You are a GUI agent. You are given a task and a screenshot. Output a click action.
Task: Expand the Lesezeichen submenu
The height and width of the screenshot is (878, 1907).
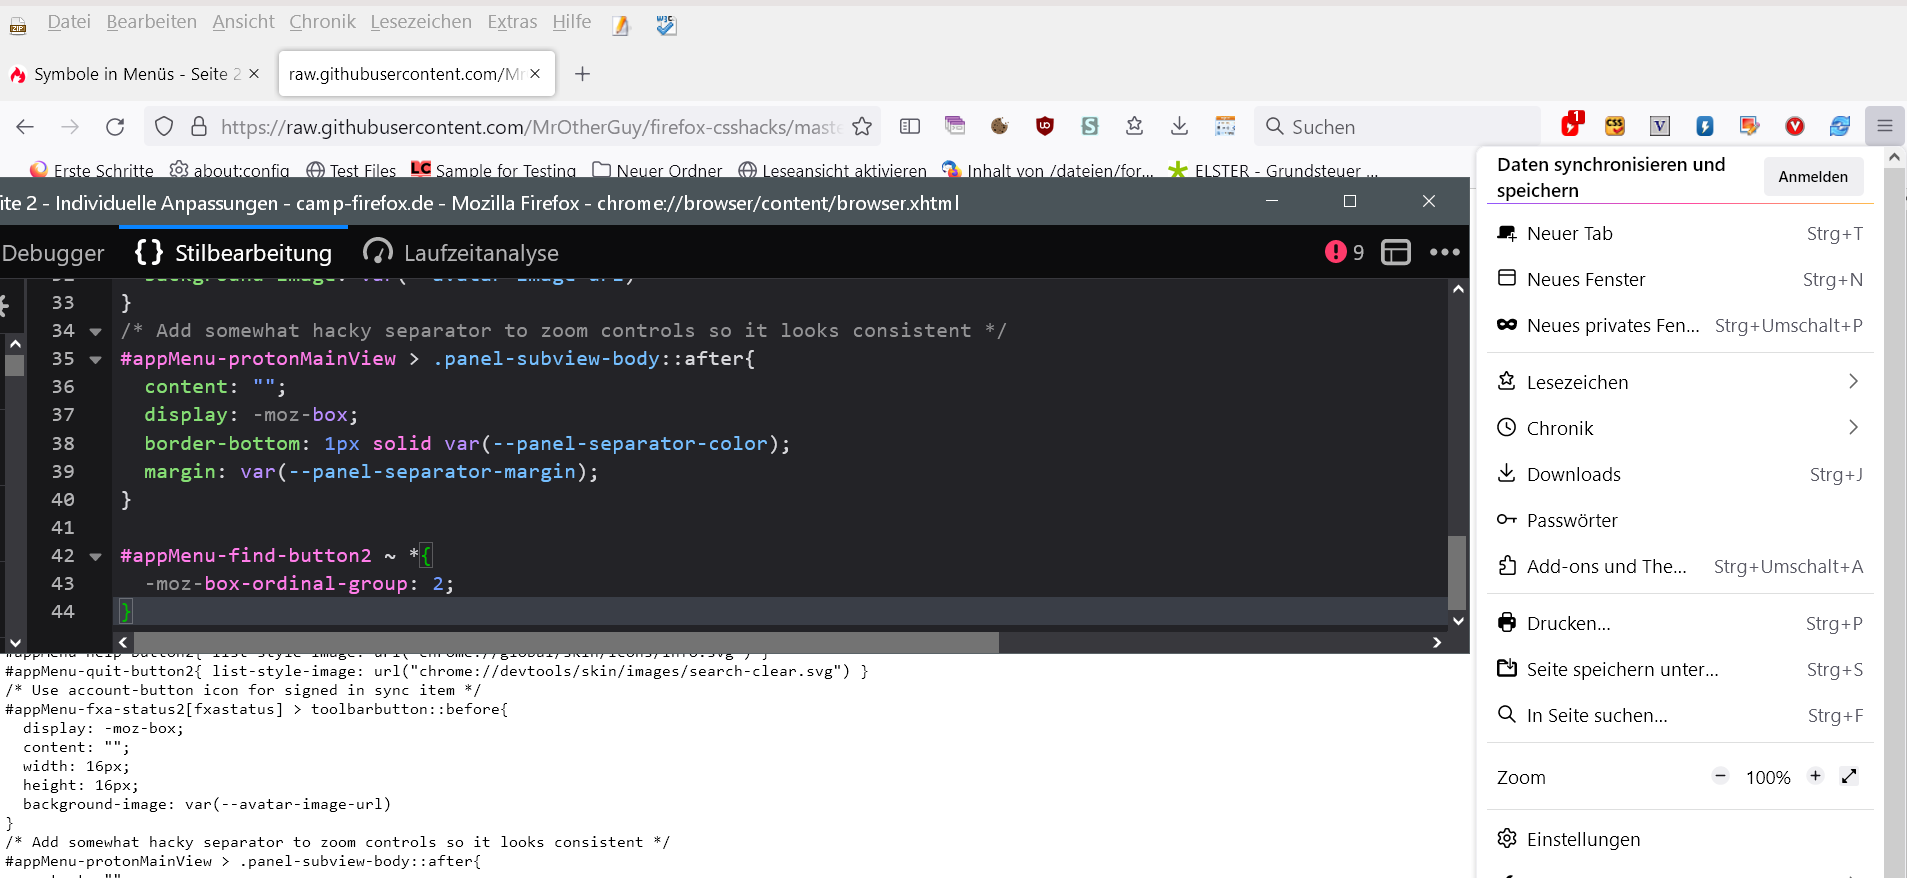pyautogui.click(x=1853, y=382)
